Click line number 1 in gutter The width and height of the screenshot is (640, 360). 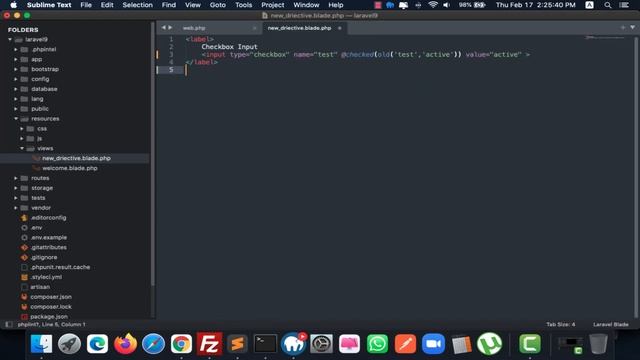(x=171, y=39)
